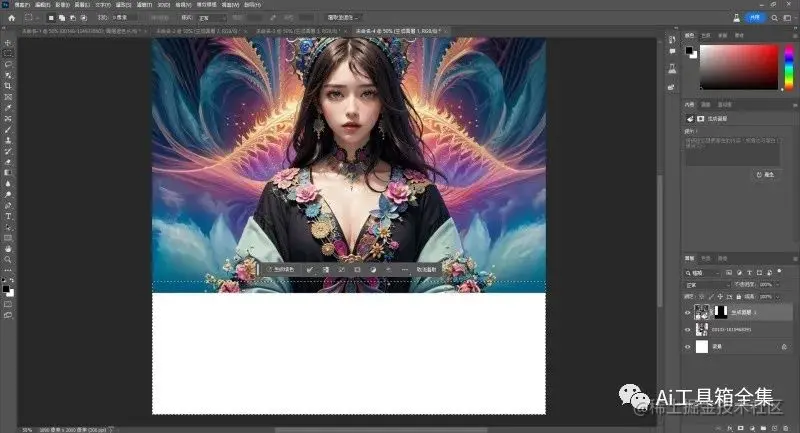Click the add layer mask icon at panel bottom
The image size is (800, 433).
click(x=741, y=428)
